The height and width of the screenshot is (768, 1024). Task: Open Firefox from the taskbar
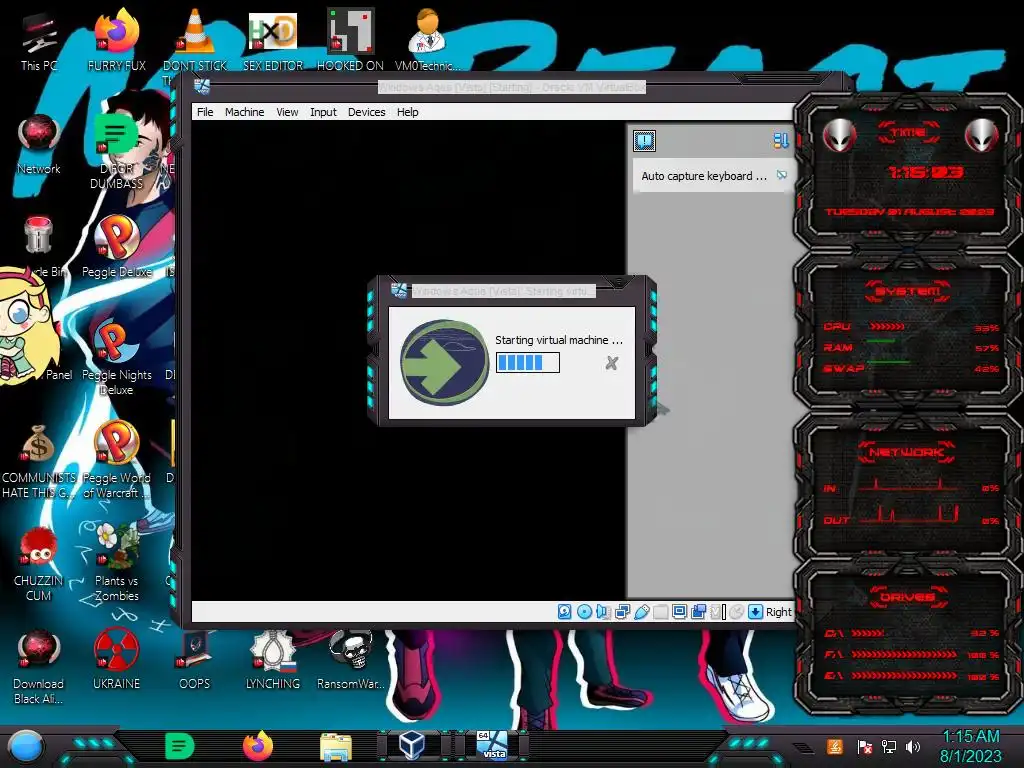point(258,746)
